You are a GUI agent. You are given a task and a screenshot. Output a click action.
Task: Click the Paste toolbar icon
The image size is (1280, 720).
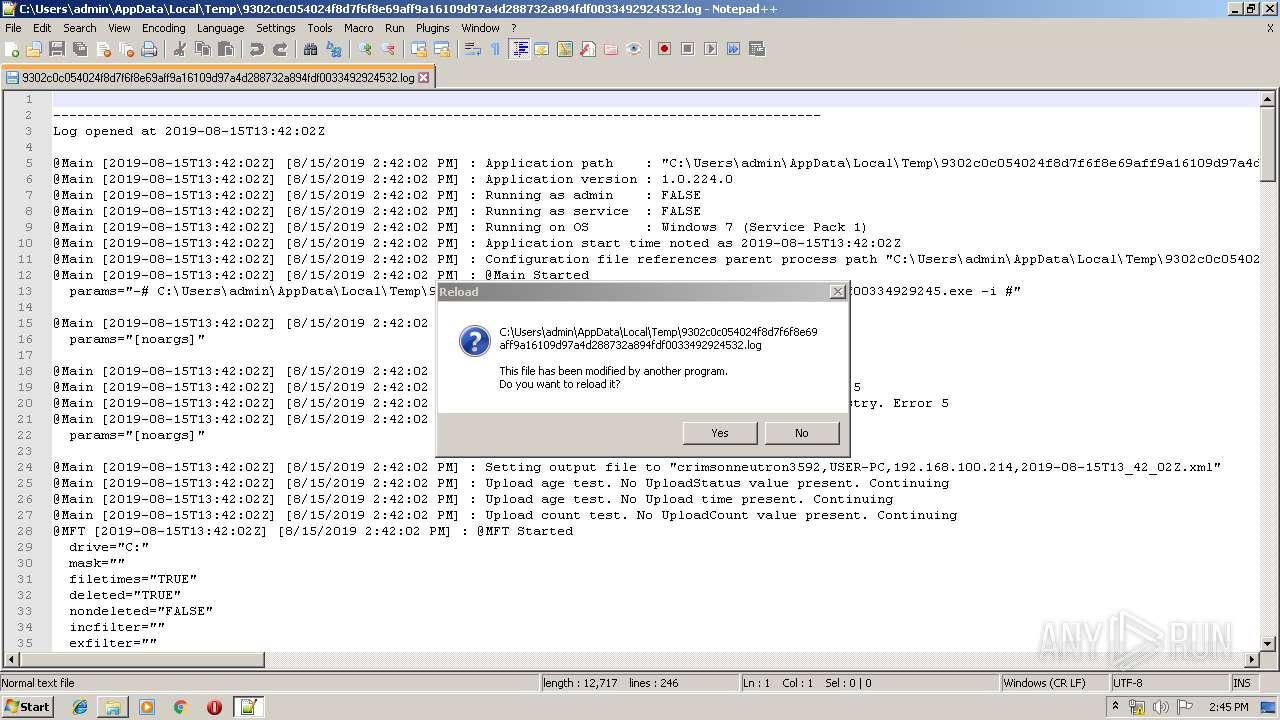(x=226, y=49)
